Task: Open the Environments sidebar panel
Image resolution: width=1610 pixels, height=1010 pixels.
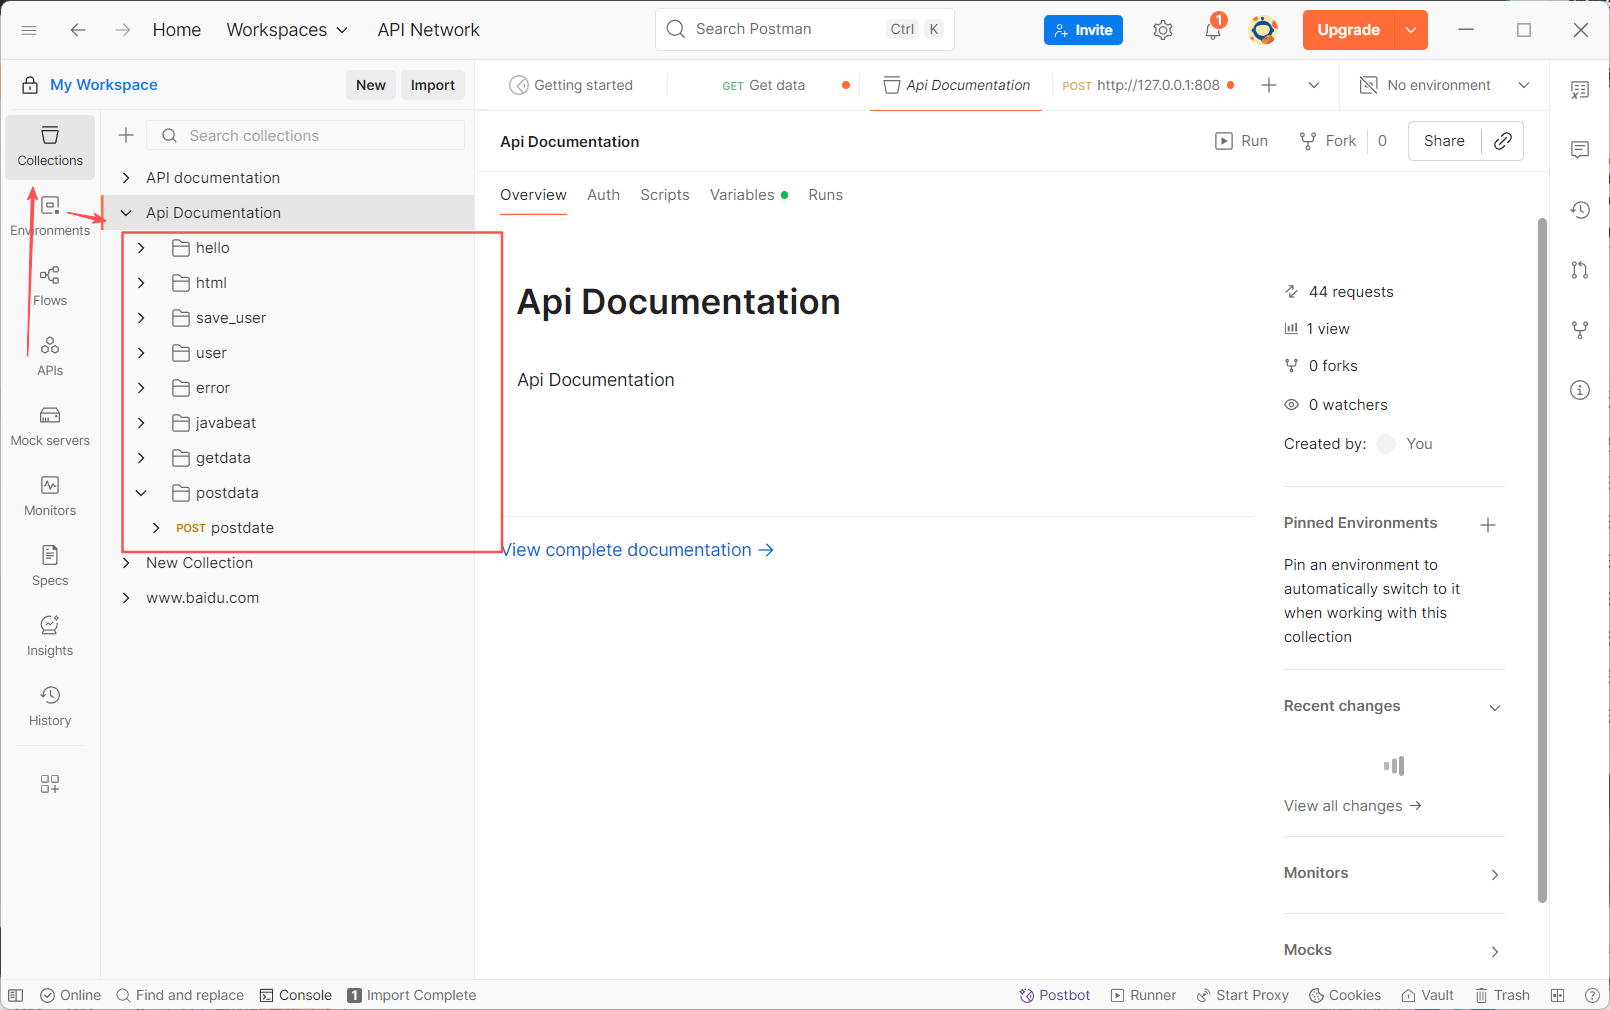Action: coord(50,216)
